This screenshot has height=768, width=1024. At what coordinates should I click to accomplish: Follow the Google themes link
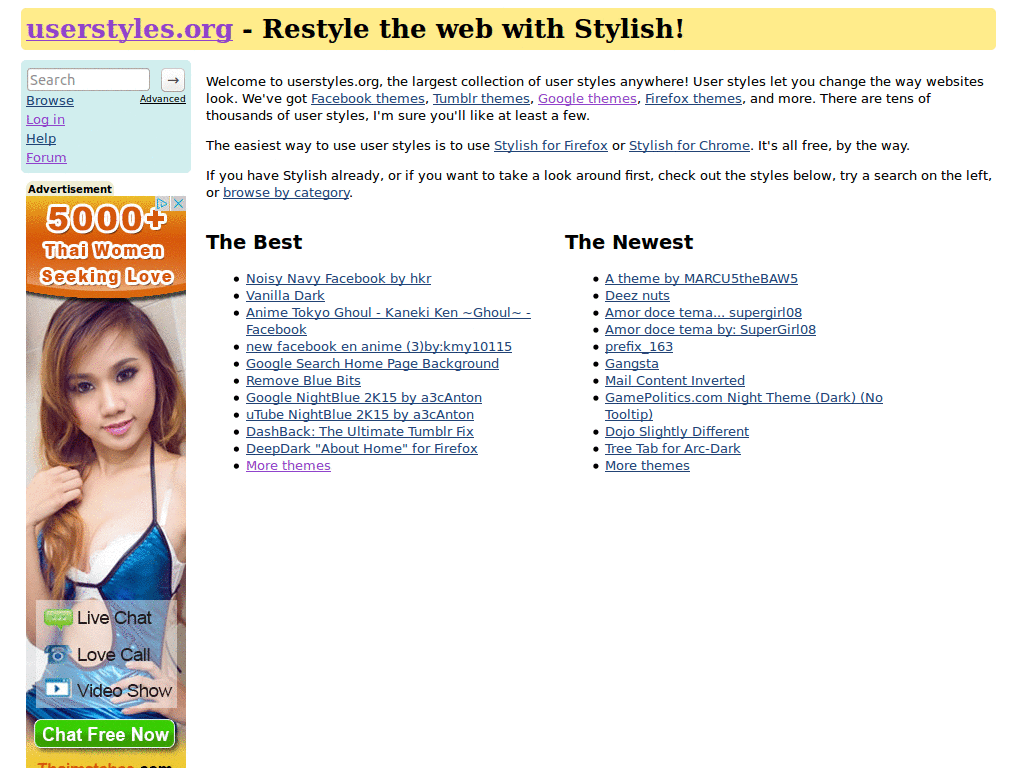click(x=587, y=99)
